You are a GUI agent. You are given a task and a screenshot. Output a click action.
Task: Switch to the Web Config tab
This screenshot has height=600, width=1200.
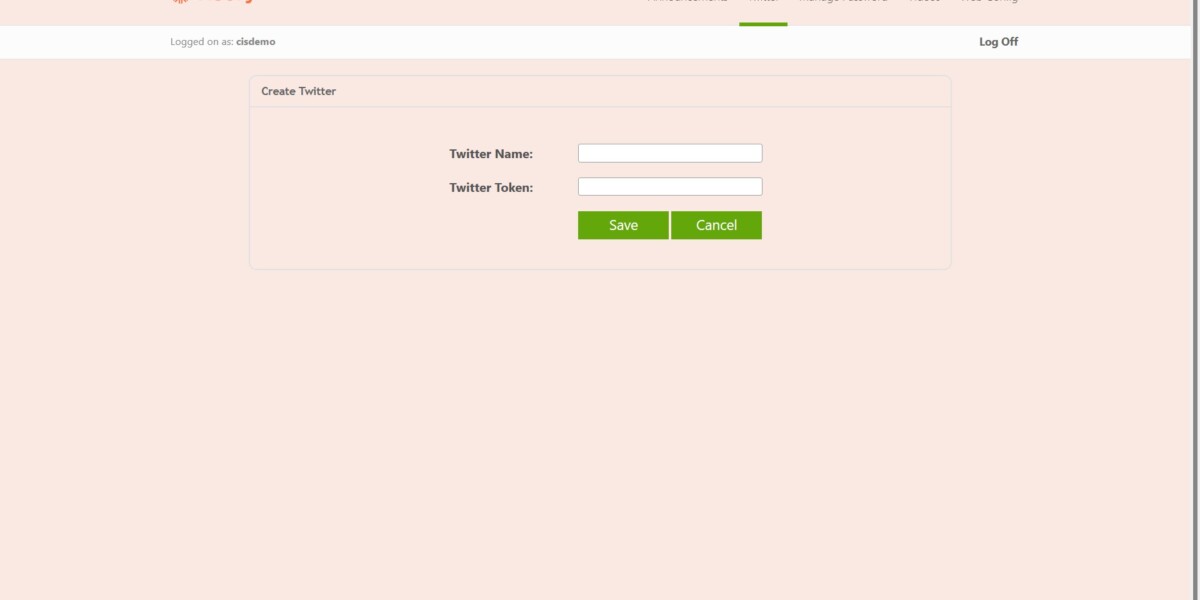pyautogui.click(x=988, y=3)
